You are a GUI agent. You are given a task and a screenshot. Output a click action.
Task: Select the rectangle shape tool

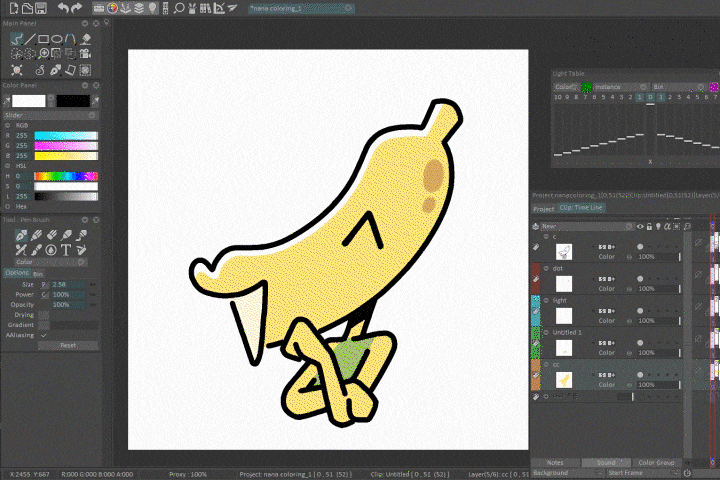44,39
